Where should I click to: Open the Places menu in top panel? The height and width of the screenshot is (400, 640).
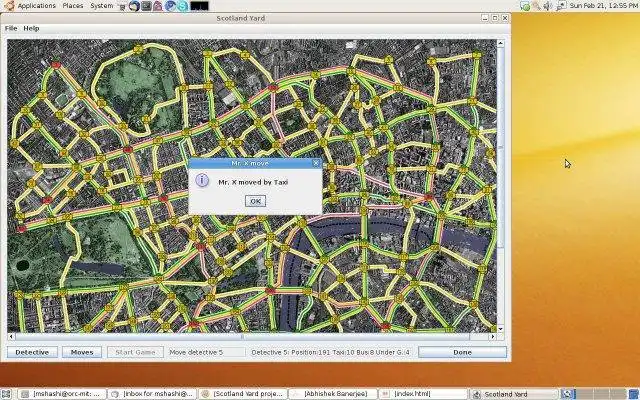pyautogui.click(x=73, y=6)
